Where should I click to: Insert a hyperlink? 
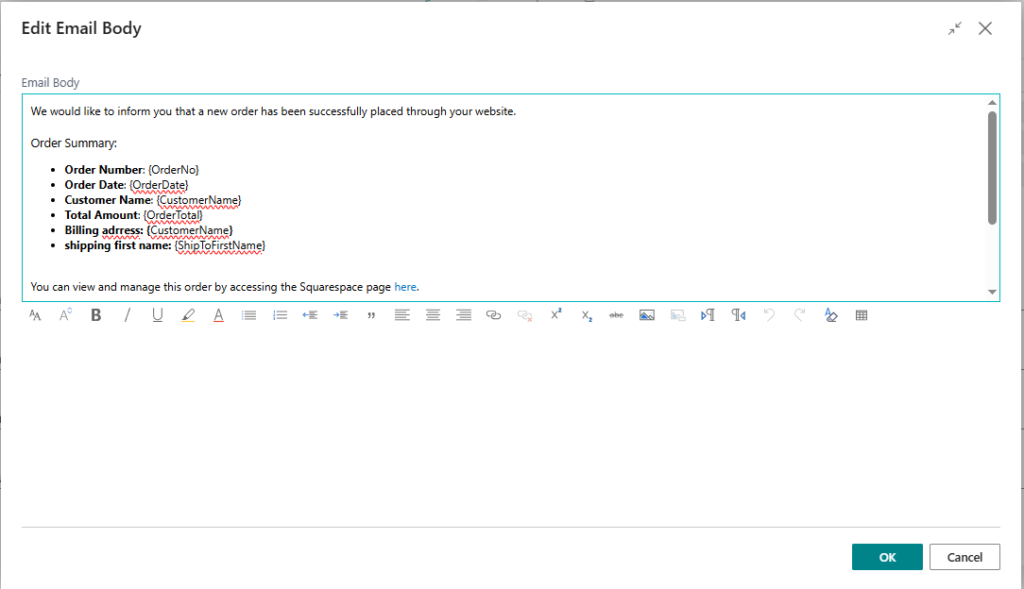(493, 315)
